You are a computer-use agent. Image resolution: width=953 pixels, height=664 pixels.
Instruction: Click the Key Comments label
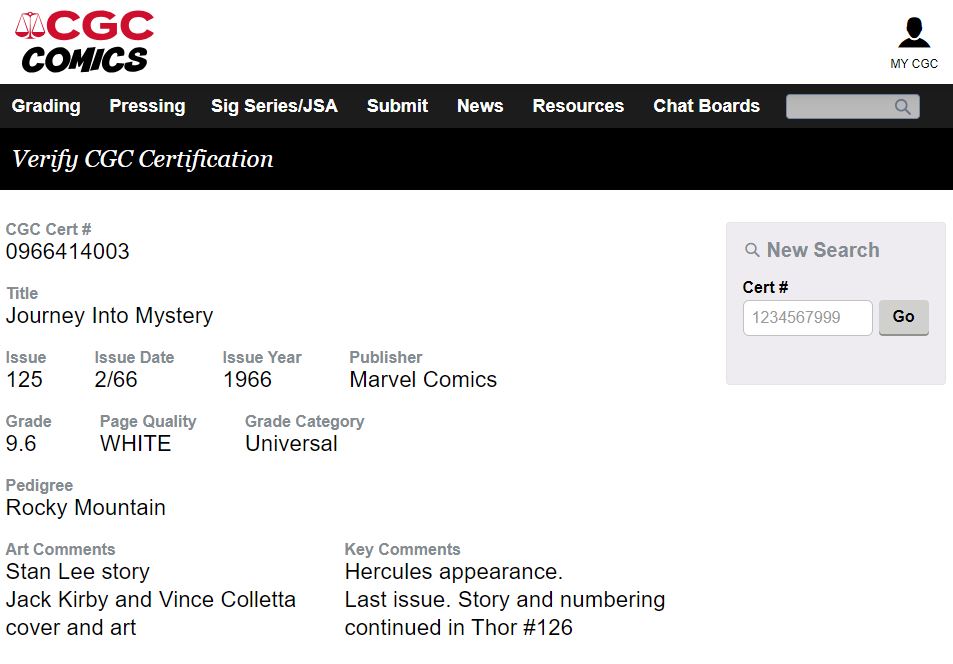[x=402, y=549]
